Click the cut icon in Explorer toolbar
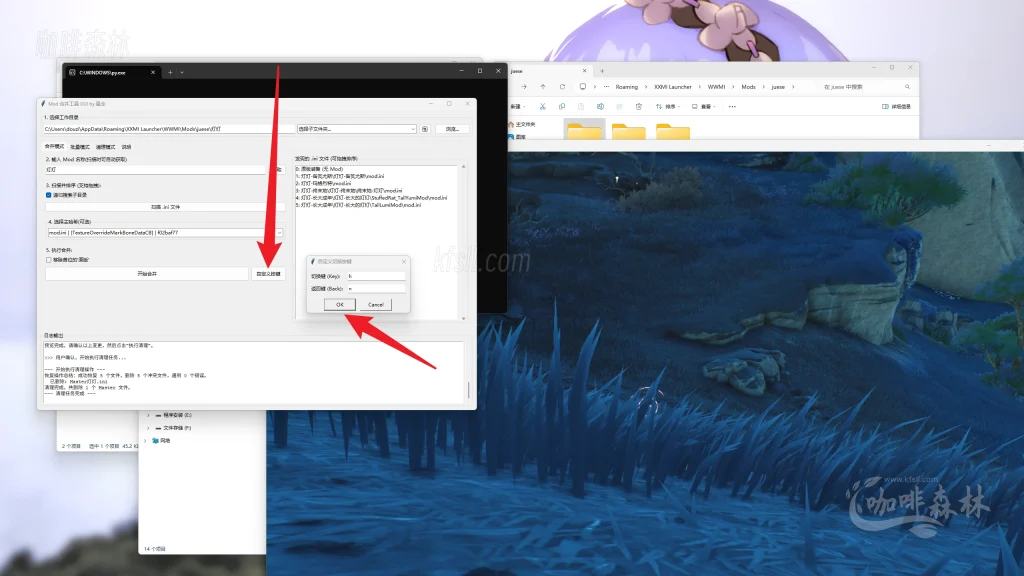 541,106
